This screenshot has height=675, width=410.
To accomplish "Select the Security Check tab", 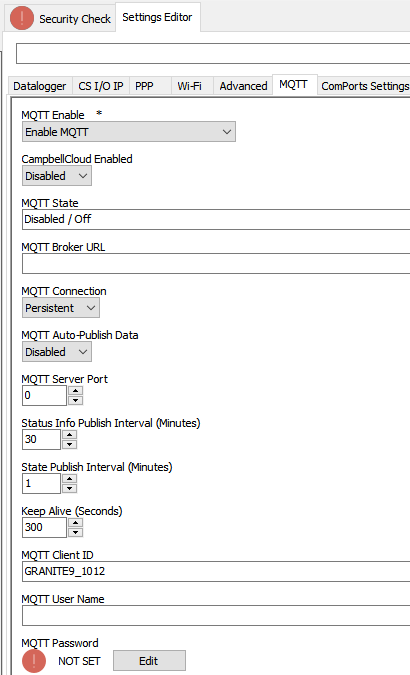I will click(60, 19).
